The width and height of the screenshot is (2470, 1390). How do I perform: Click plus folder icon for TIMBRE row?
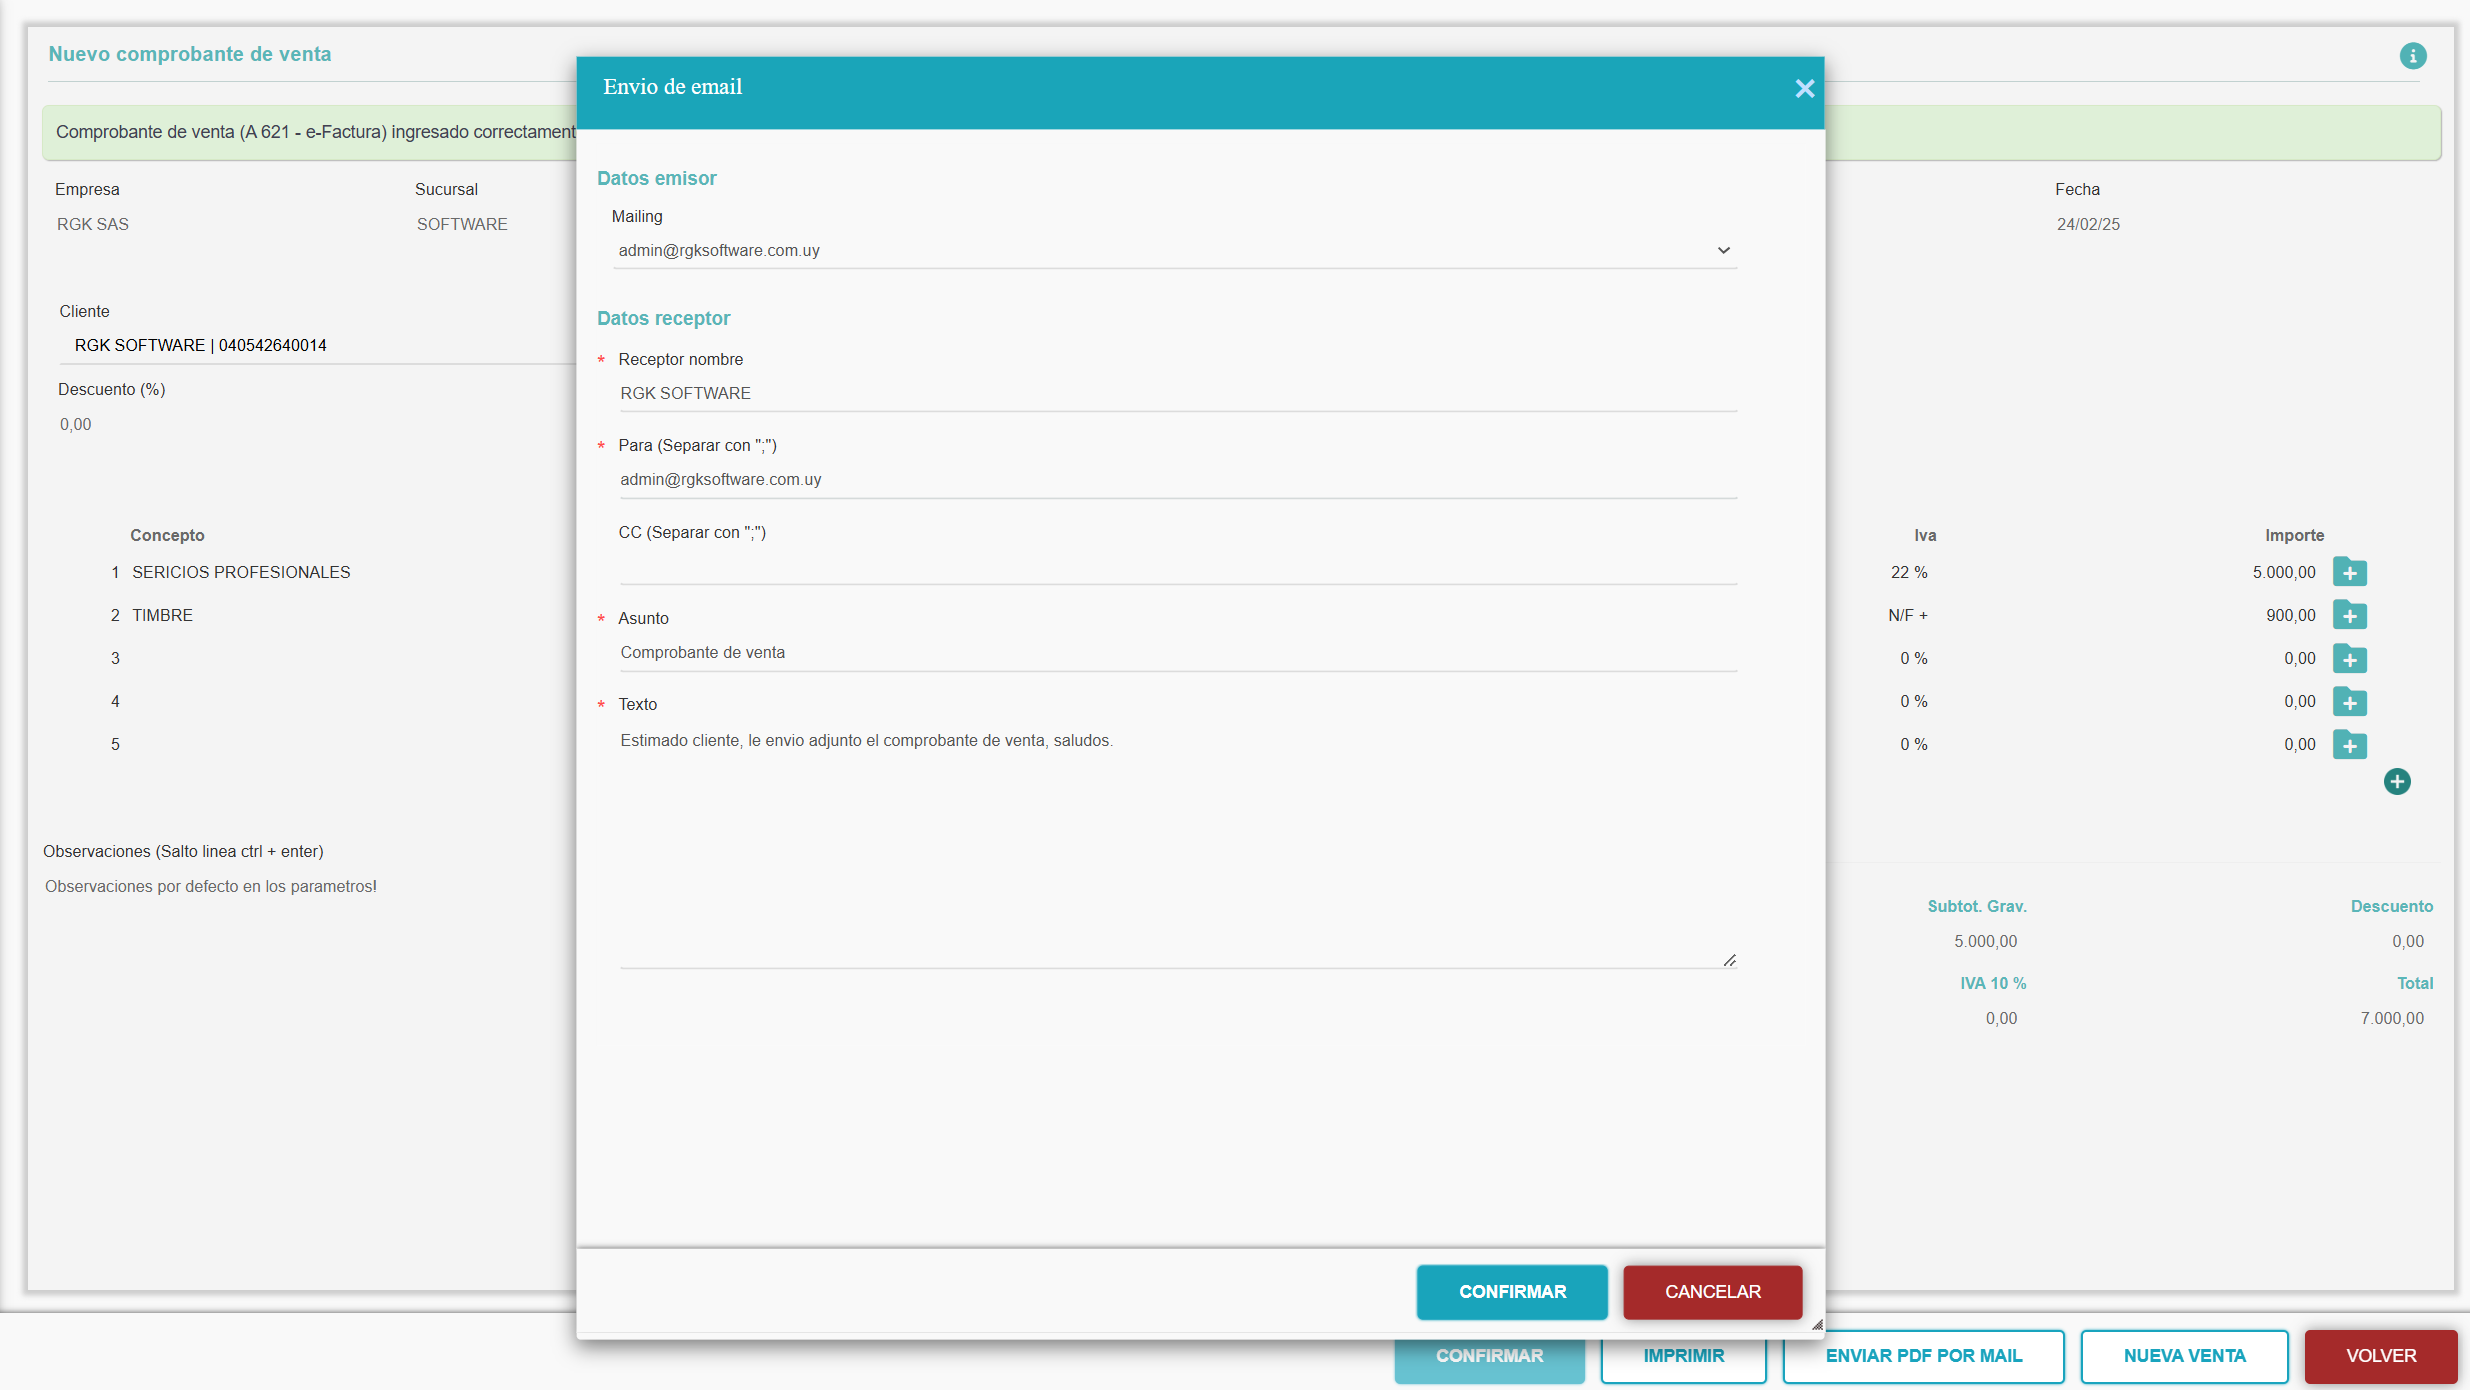coord(2349,616)
